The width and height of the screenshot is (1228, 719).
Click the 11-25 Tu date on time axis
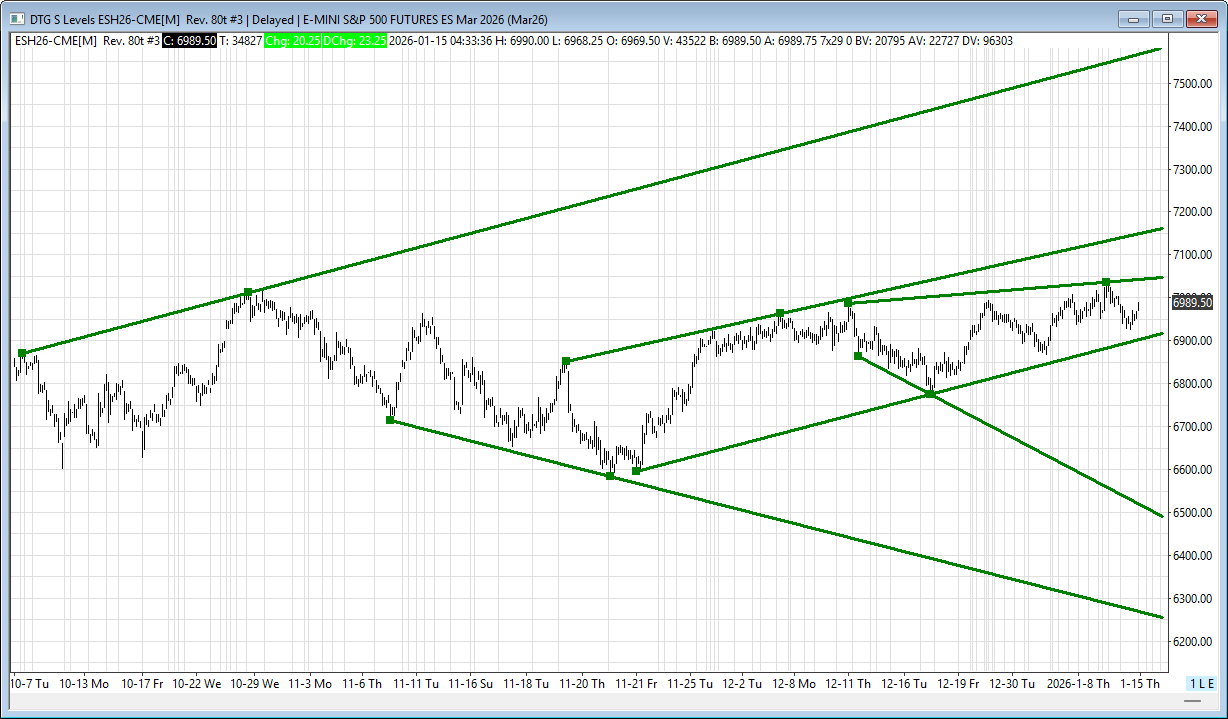690,684
